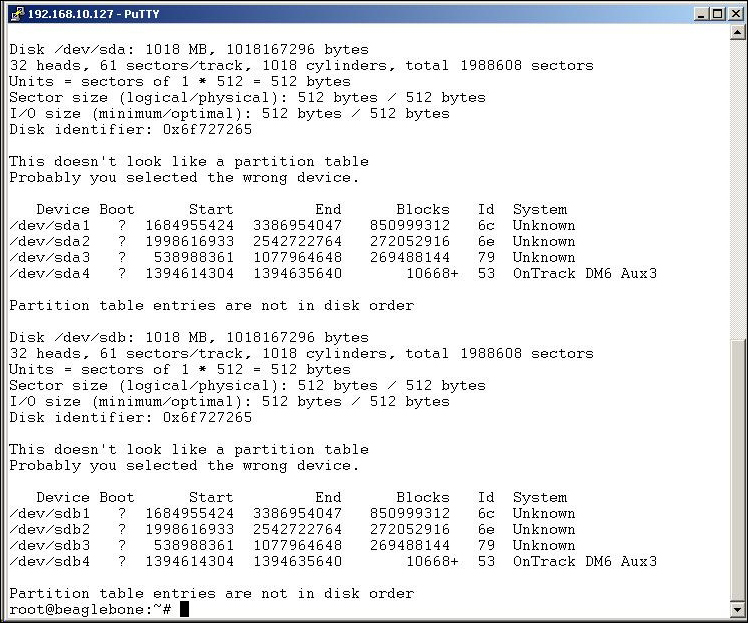Viewport: 748px width, 623px height.
Task: Click start value 1684955424 in sda1 row
Action: [189, 226]
